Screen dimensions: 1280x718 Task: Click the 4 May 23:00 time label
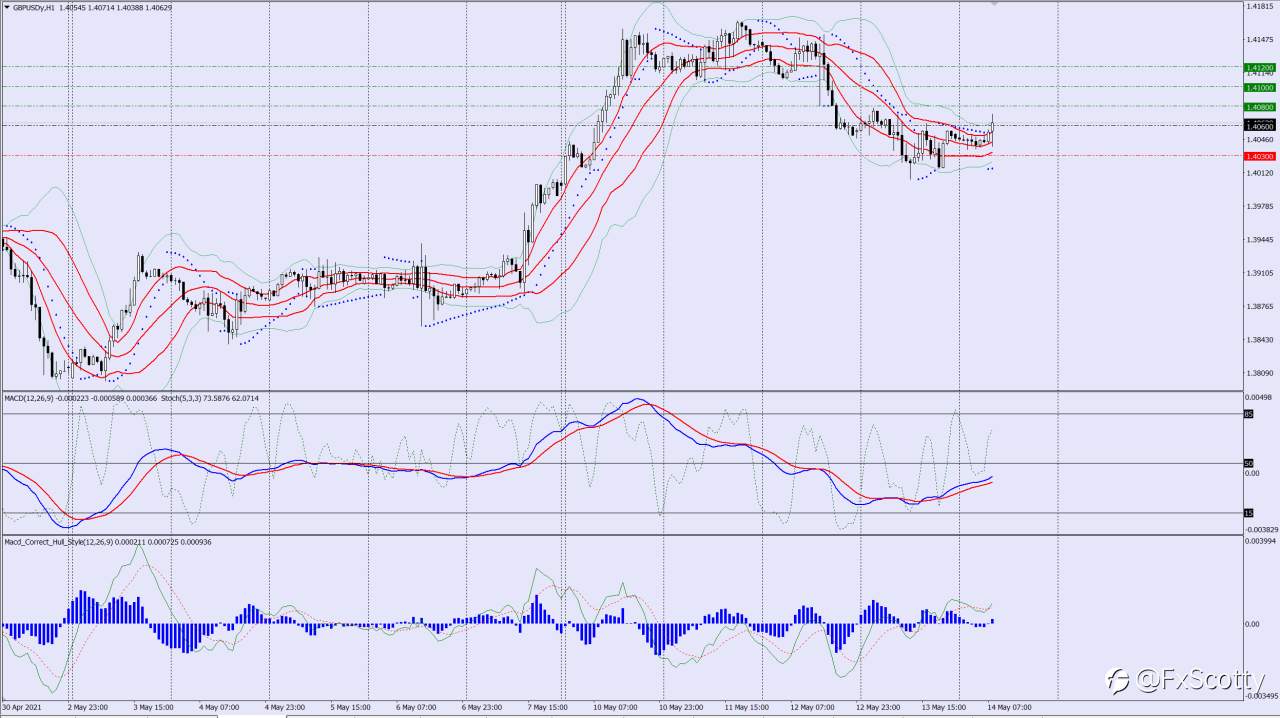click(285, 707)
